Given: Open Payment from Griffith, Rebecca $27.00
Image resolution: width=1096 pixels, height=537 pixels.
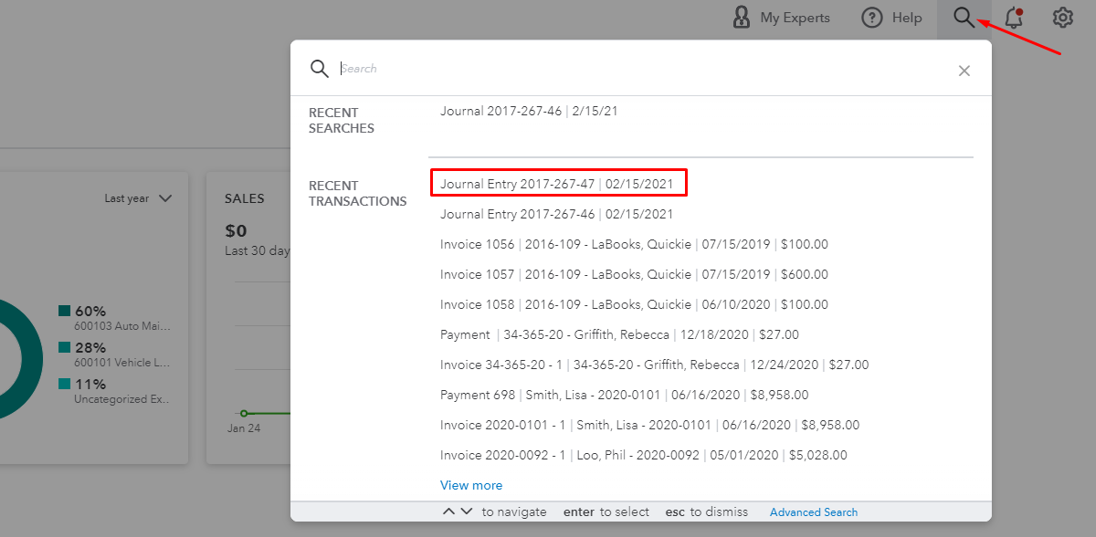Looking at the screenshot, I should [619, 335].
